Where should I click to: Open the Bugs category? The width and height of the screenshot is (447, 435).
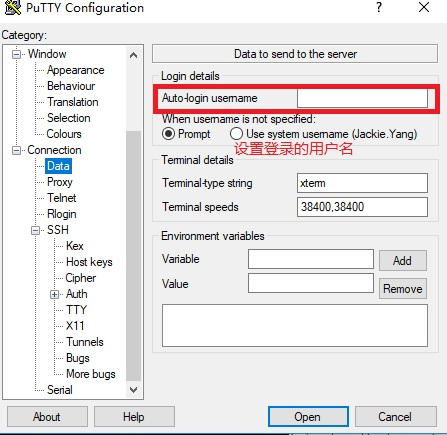click(x=78, y=358)
